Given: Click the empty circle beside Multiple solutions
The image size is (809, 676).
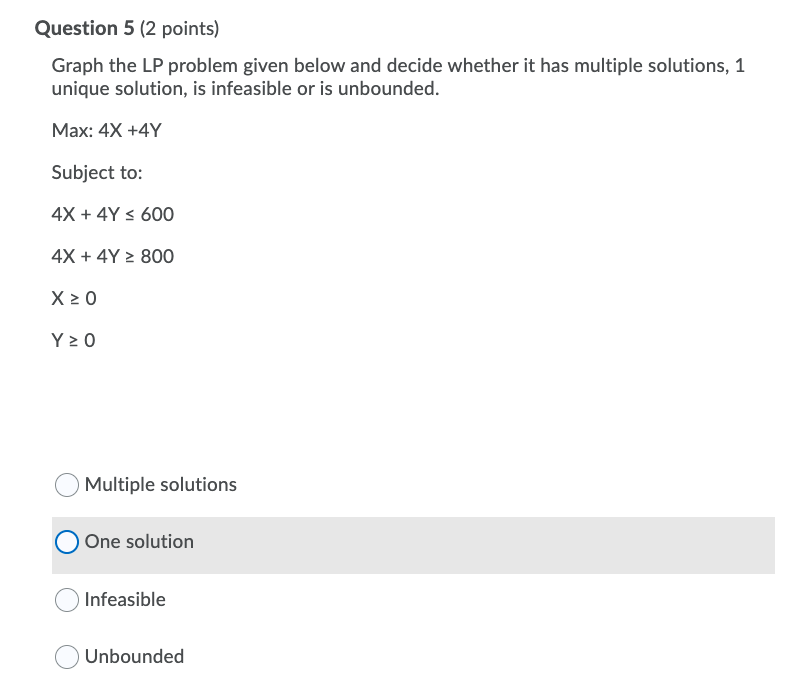Looking at the screenshot, I should 67,484.
